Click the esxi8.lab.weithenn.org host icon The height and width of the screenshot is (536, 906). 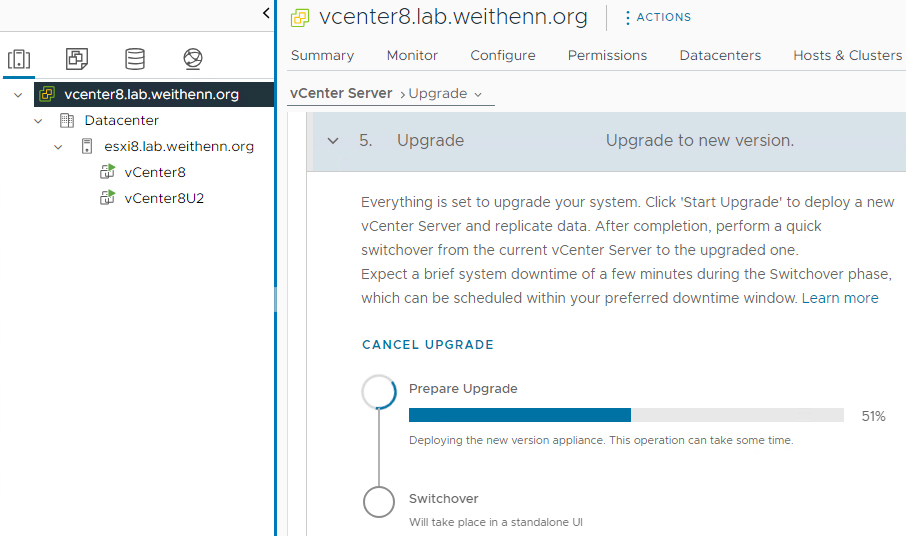coord(87,146)
